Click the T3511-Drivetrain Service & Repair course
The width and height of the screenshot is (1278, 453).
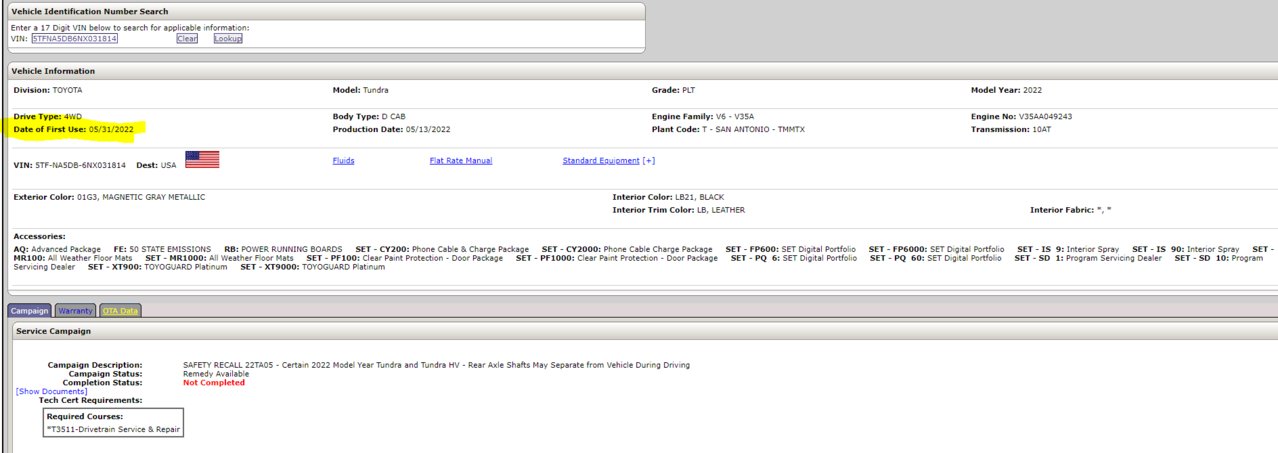(115, 429)
